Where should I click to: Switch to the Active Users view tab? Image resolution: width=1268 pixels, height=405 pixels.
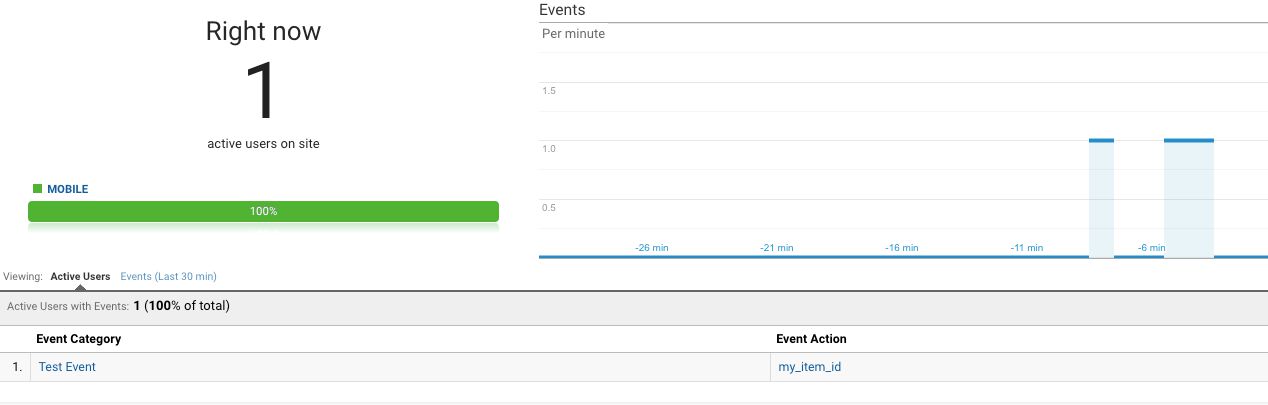pyautogui.click(x=80, y=276)
